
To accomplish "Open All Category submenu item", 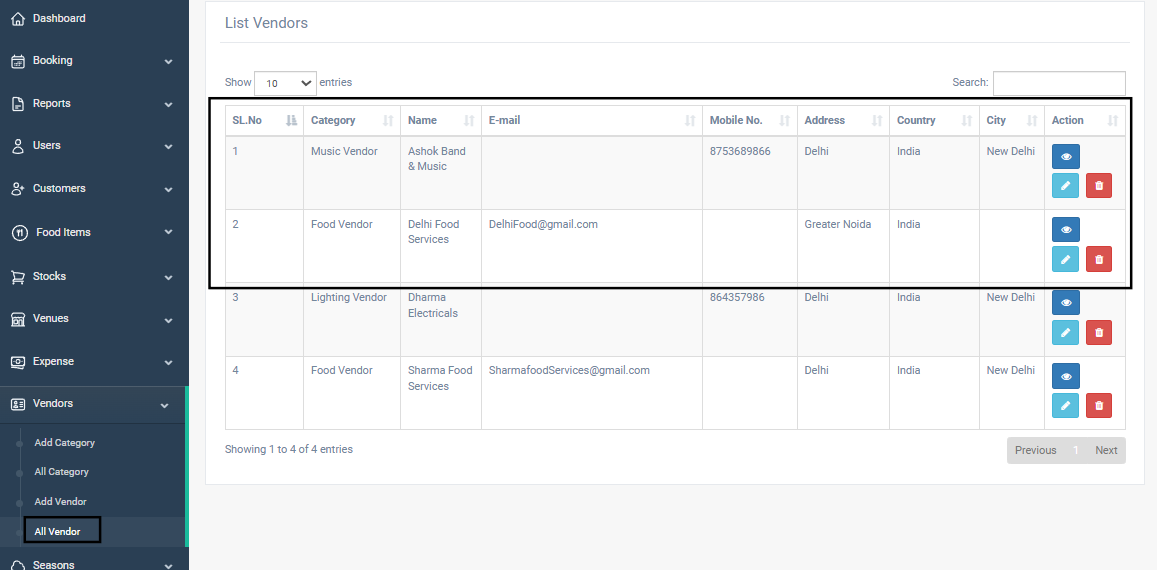I will [x=61, y=472].
